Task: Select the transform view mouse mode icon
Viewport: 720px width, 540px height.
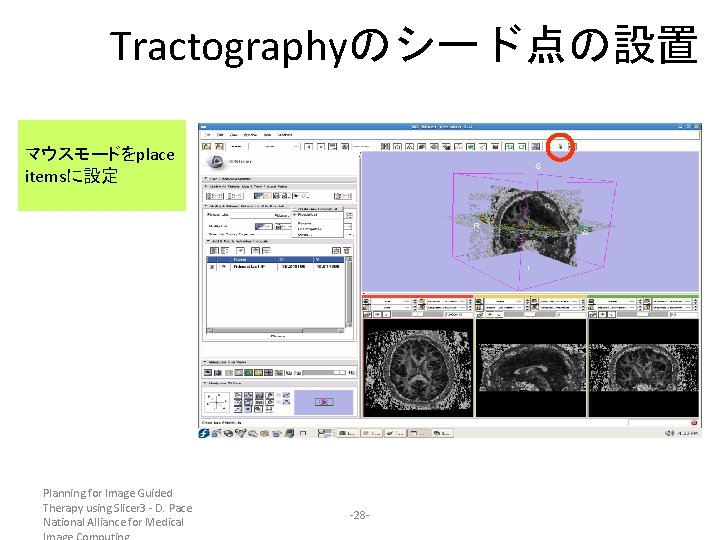Action: pos(572,147)
